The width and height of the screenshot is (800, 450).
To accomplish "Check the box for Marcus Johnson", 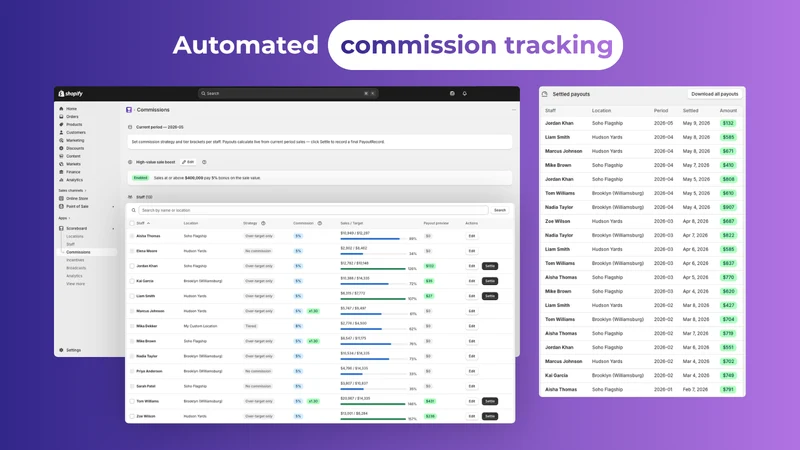I will (x=132, y=311).
